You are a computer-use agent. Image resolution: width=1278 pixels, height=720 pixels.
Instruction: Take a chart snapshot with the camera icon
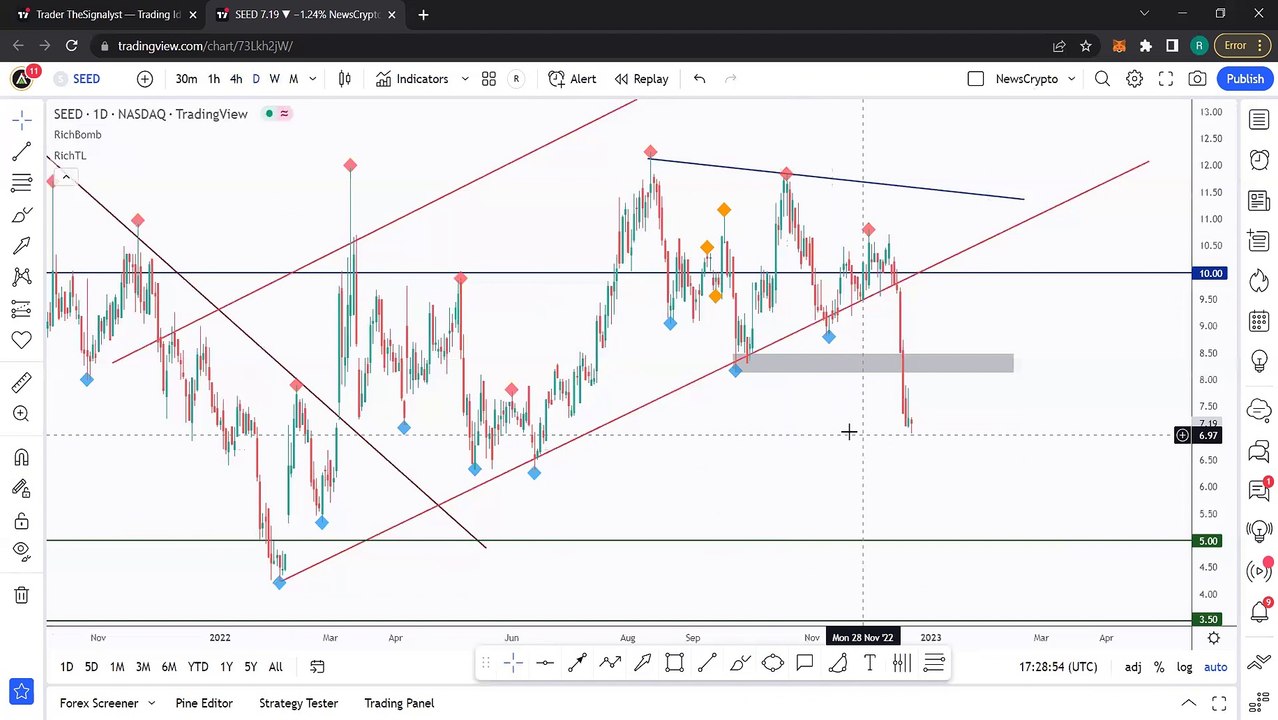[x=1197, y=79]
